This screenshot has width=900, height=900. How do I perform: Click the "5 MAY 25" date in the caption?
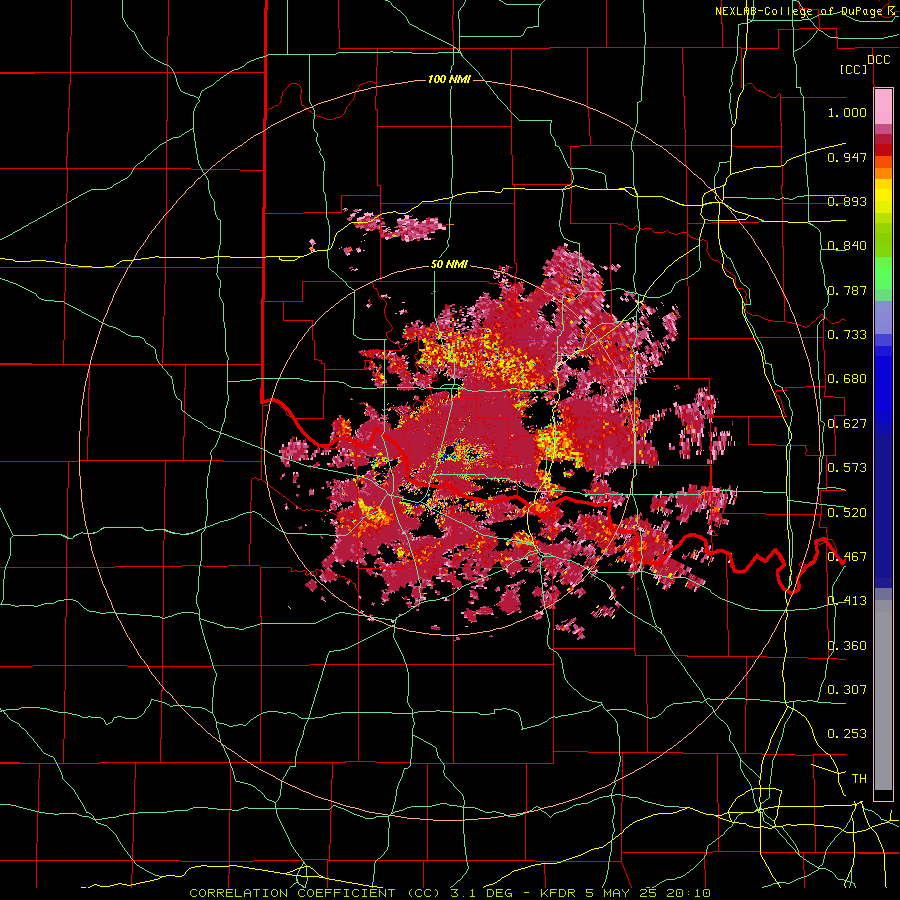[623, 893]
